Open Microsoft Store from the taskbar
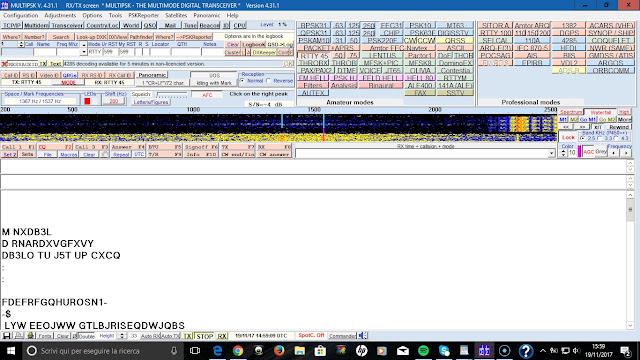Viewport: 640px width, 360px height. [320, 351]
